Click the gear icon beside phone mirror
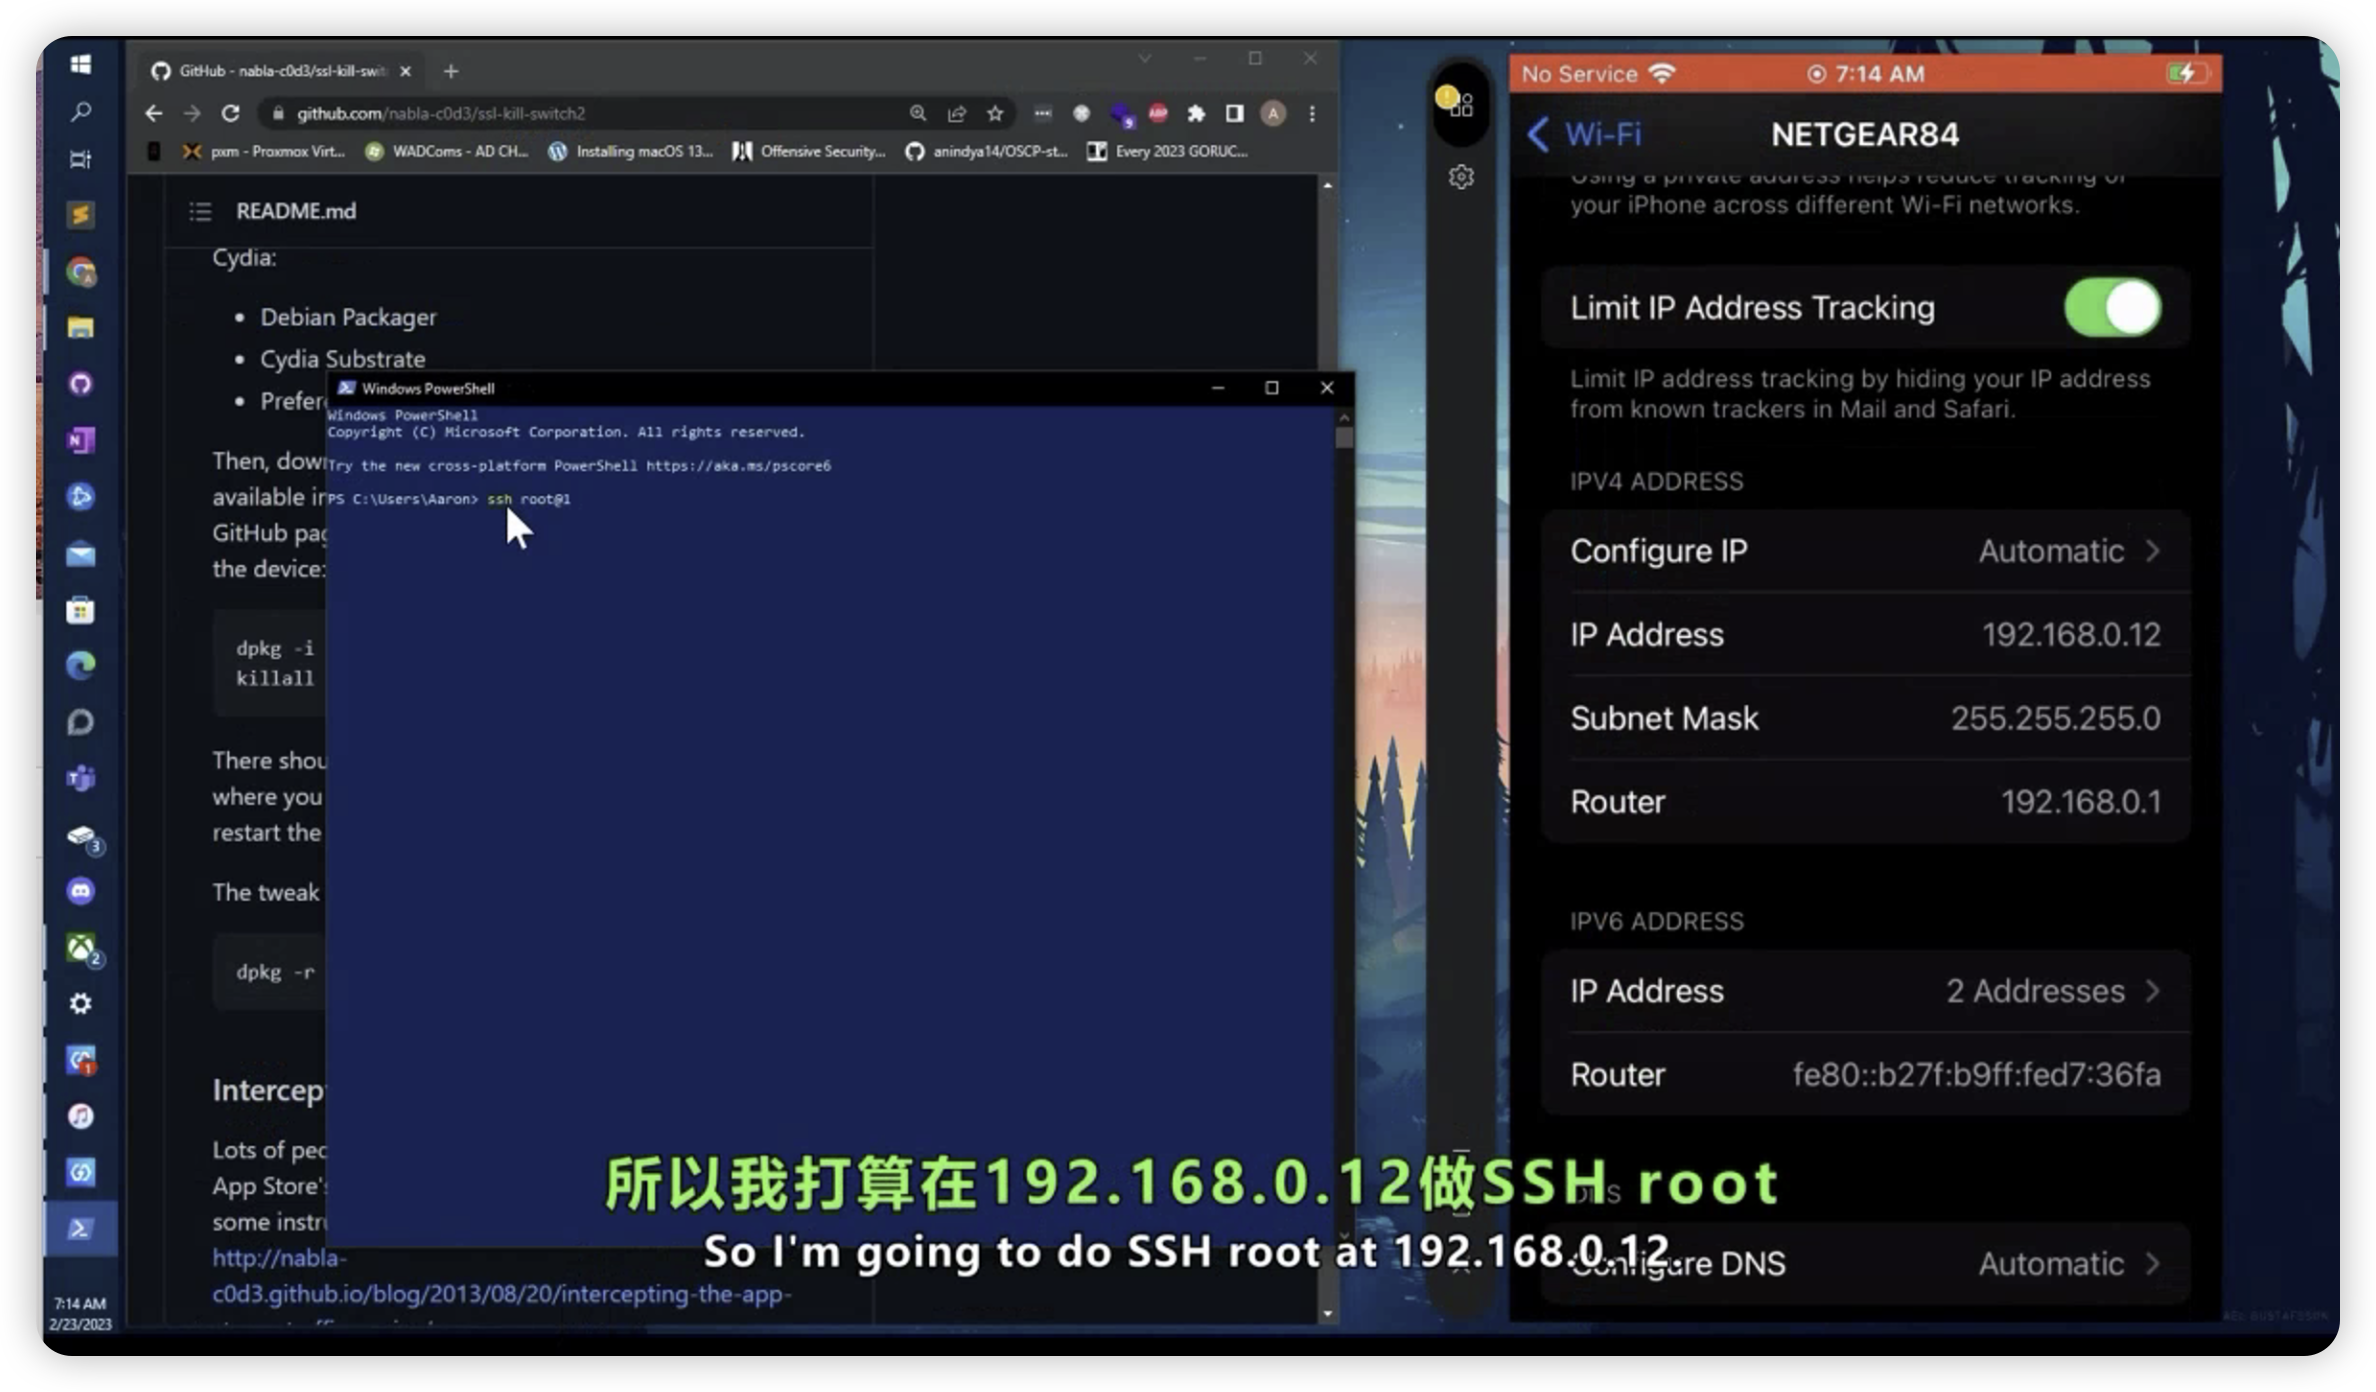Screen dimensions: 2376x1392 tap(1461, 177)
